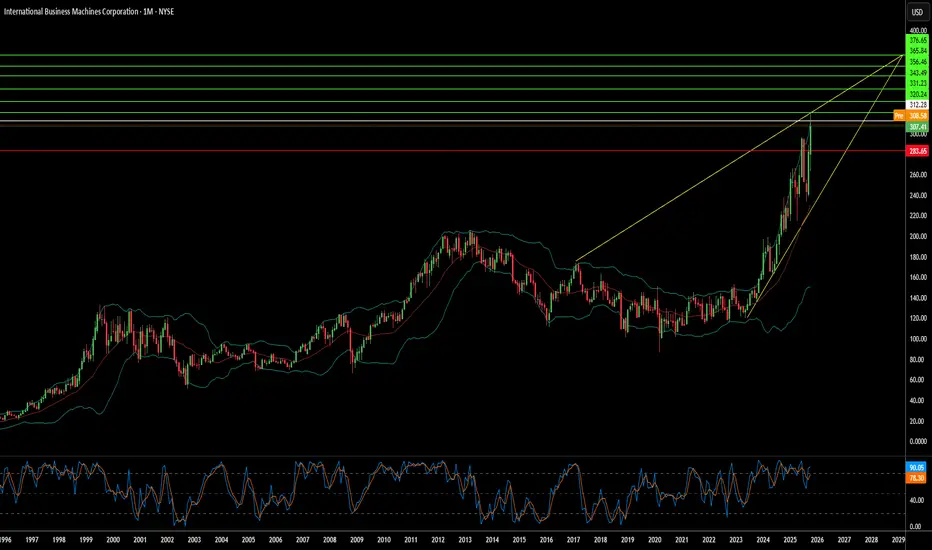The width and height of the screenshot is (932, 550).
Task: Select the 356.46 price level label
Action: pos(917,62)
